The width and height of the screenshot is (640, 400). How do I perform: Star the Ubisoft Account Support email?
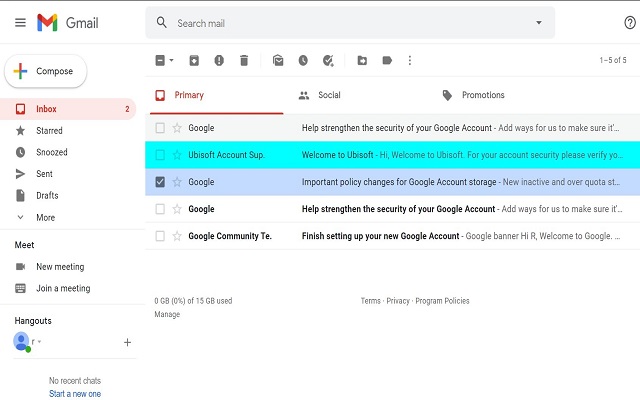177,155
